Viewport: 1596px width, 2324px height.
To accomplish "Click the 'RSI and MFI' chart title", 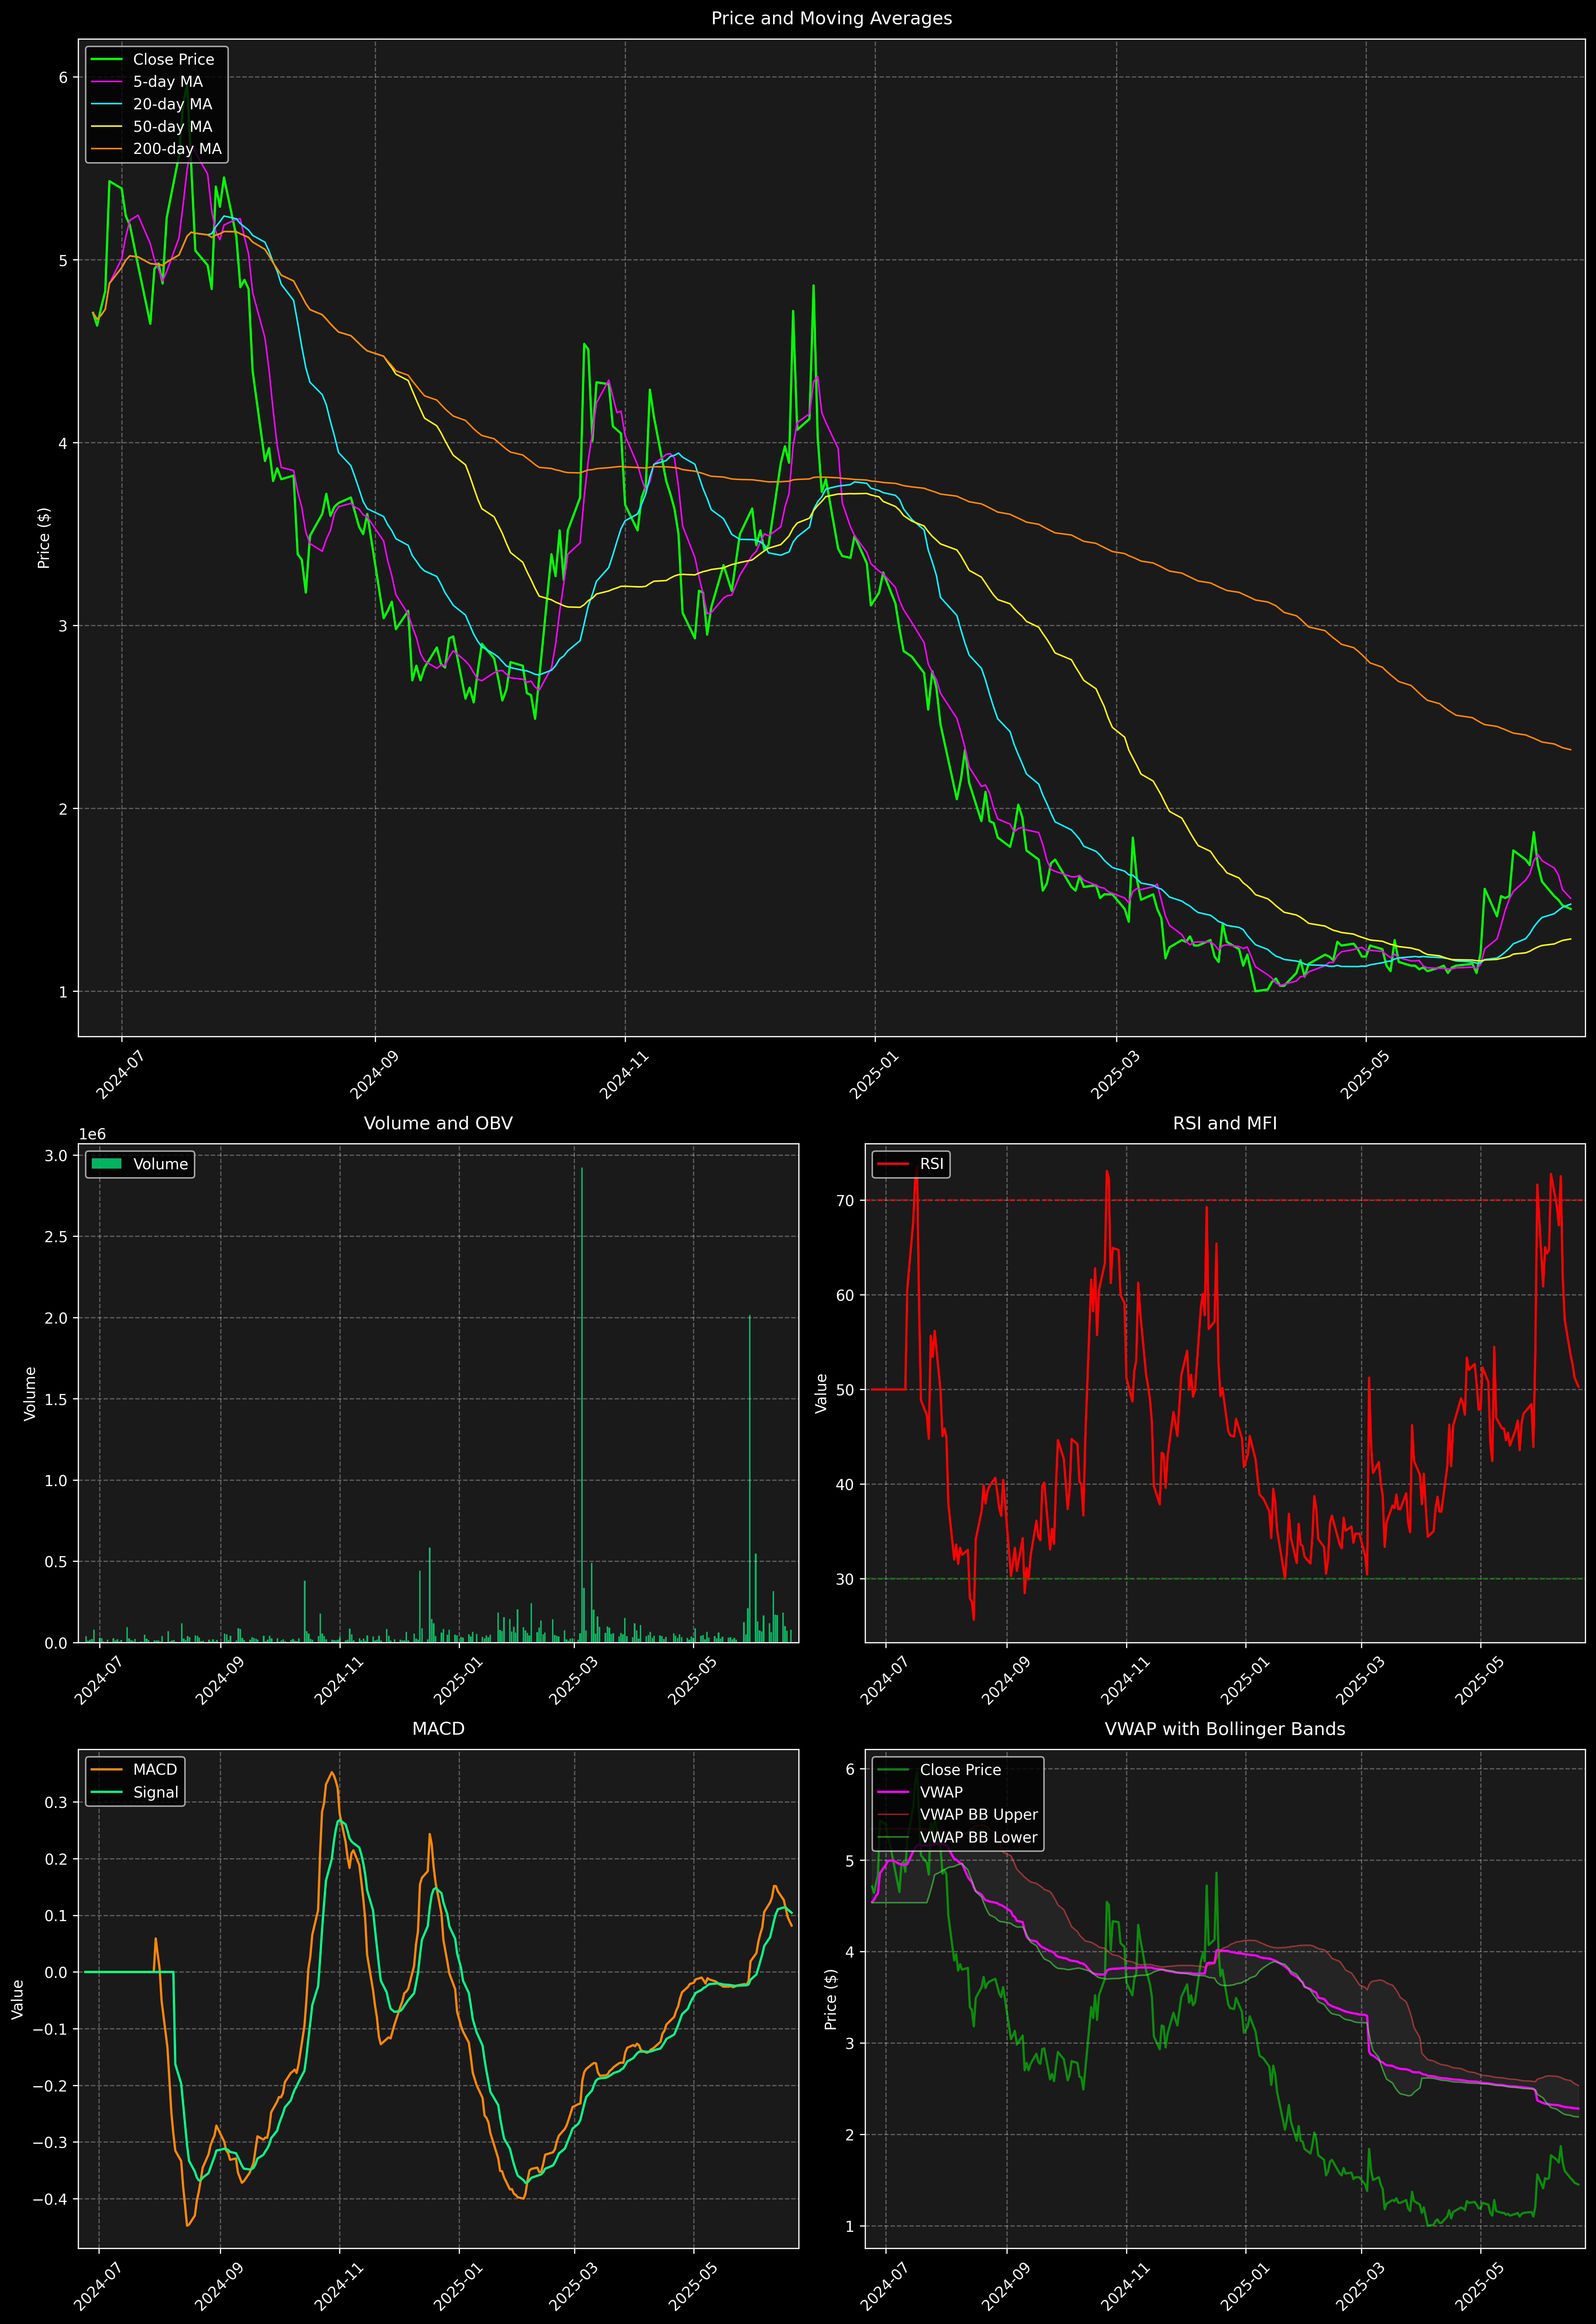I will point(1225,1123).
